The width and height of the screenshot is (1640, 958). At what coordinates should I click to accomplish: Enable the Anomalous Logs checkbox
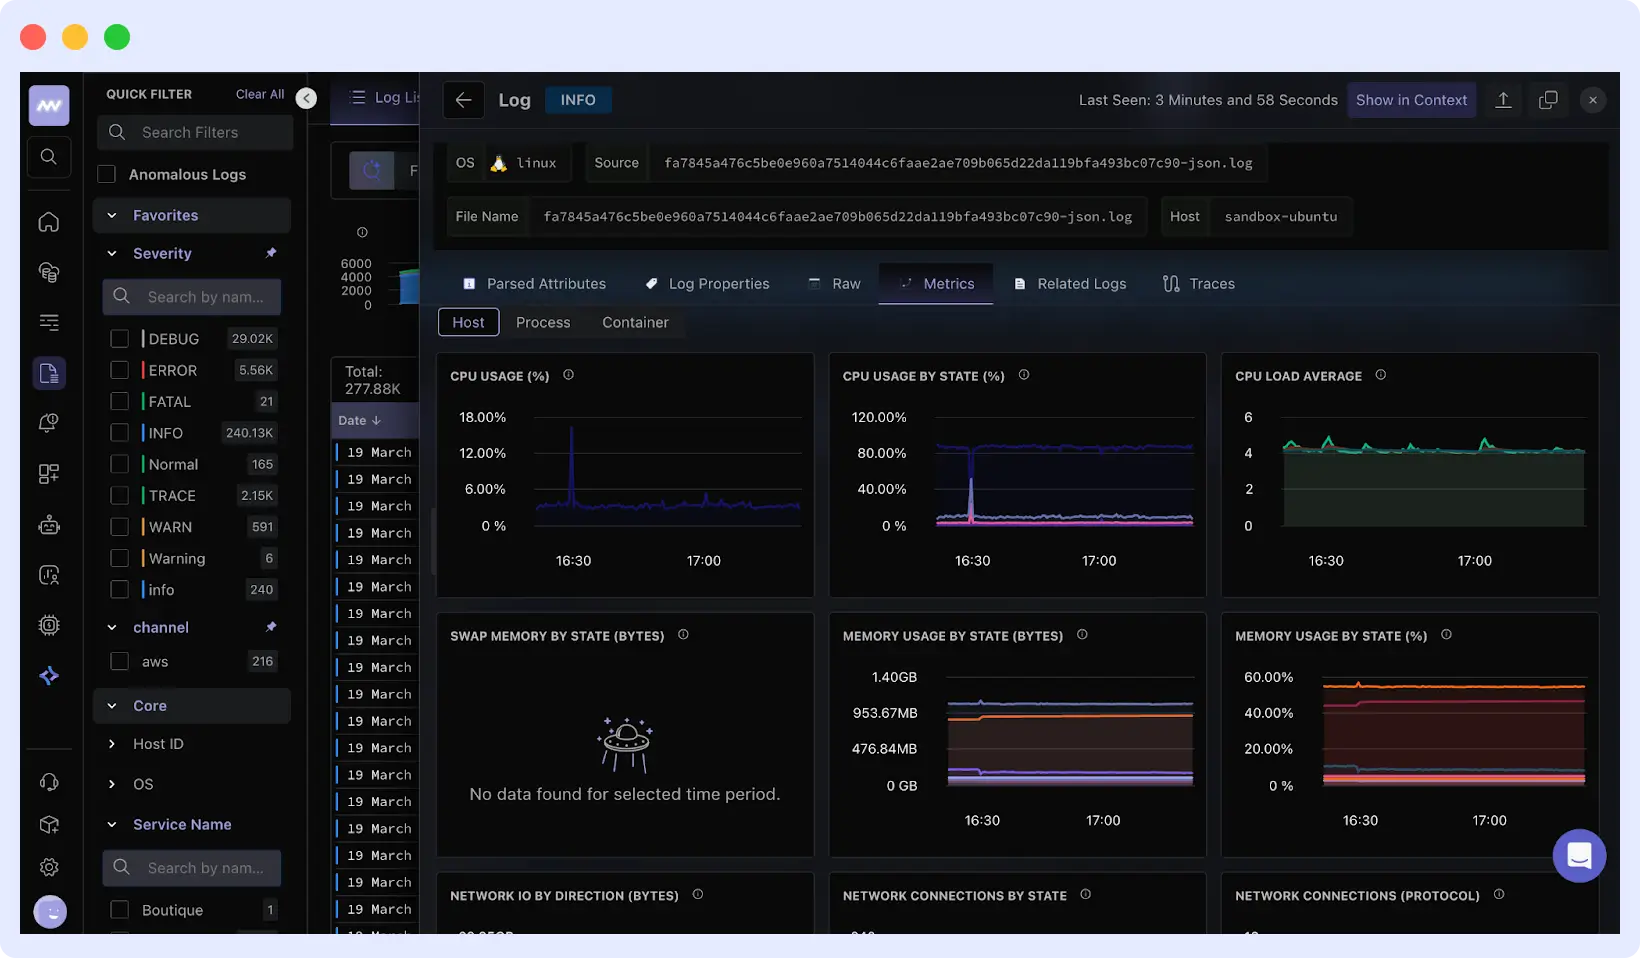(x=106, y=173)
